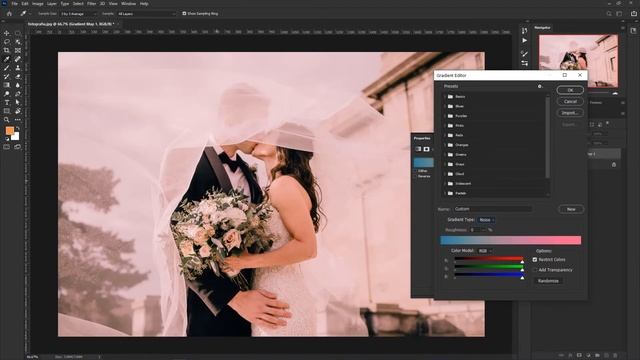
Task: Click the New gradient button
Action: (x=571, y=209)
